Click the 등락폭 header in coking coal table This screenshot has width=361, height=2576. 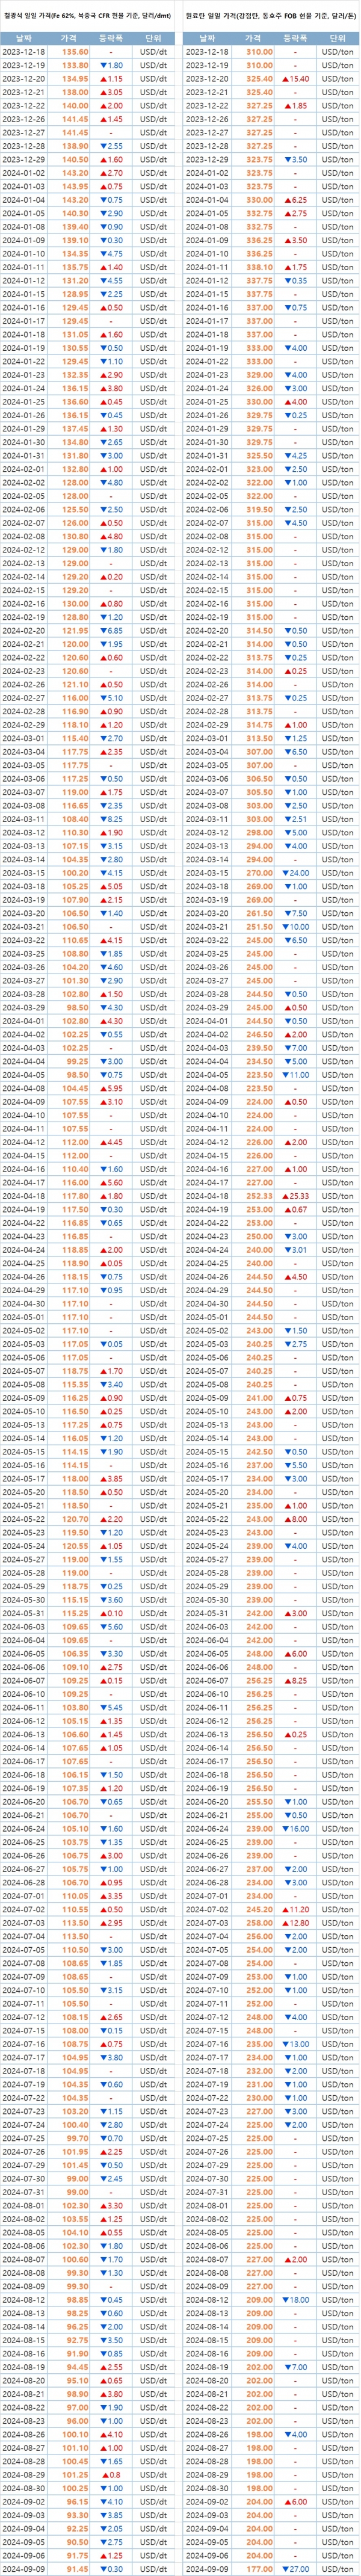(x=295, y=36)
